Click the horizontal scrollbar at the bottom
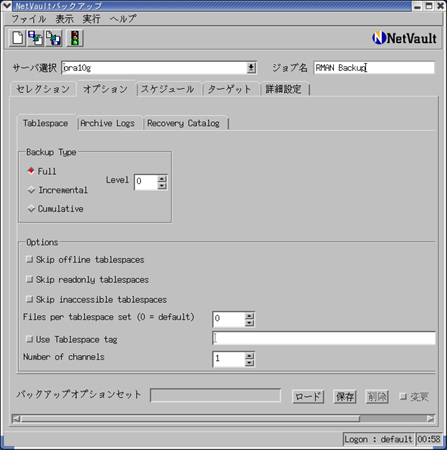This screenshot has height=450, width=447. point(223,419)
